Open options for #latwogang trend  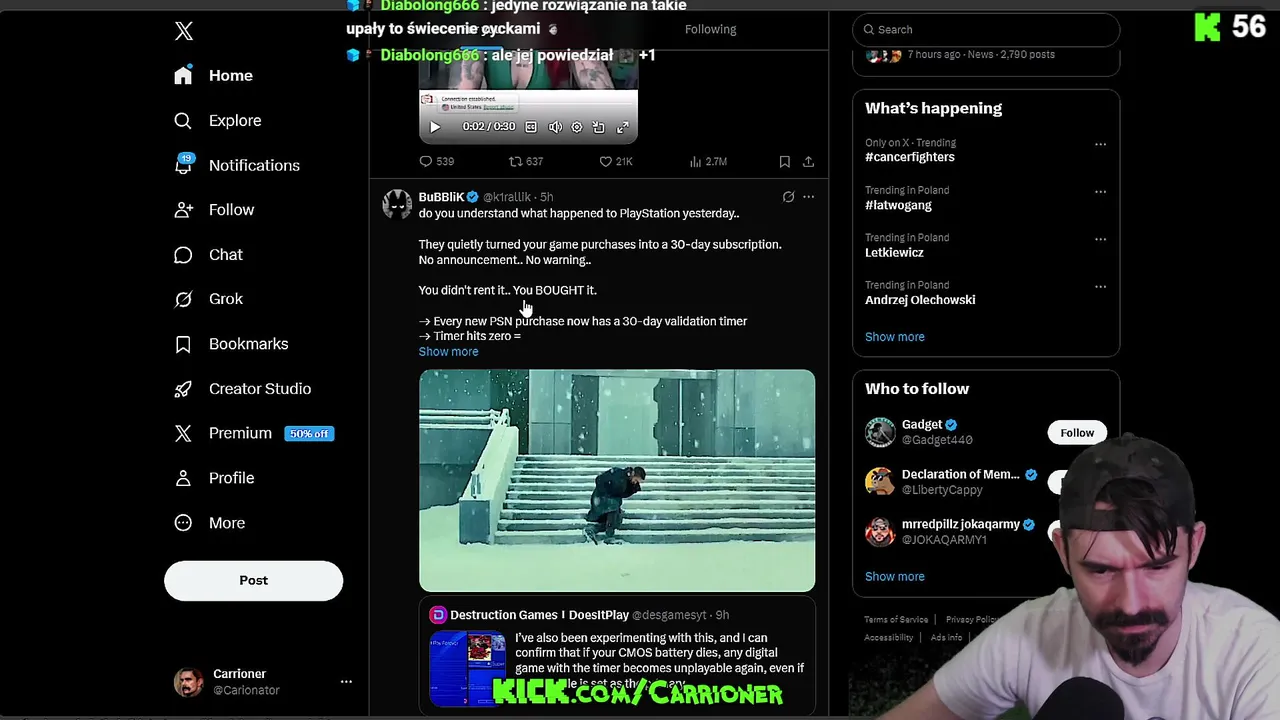[x=1100, y=191]
